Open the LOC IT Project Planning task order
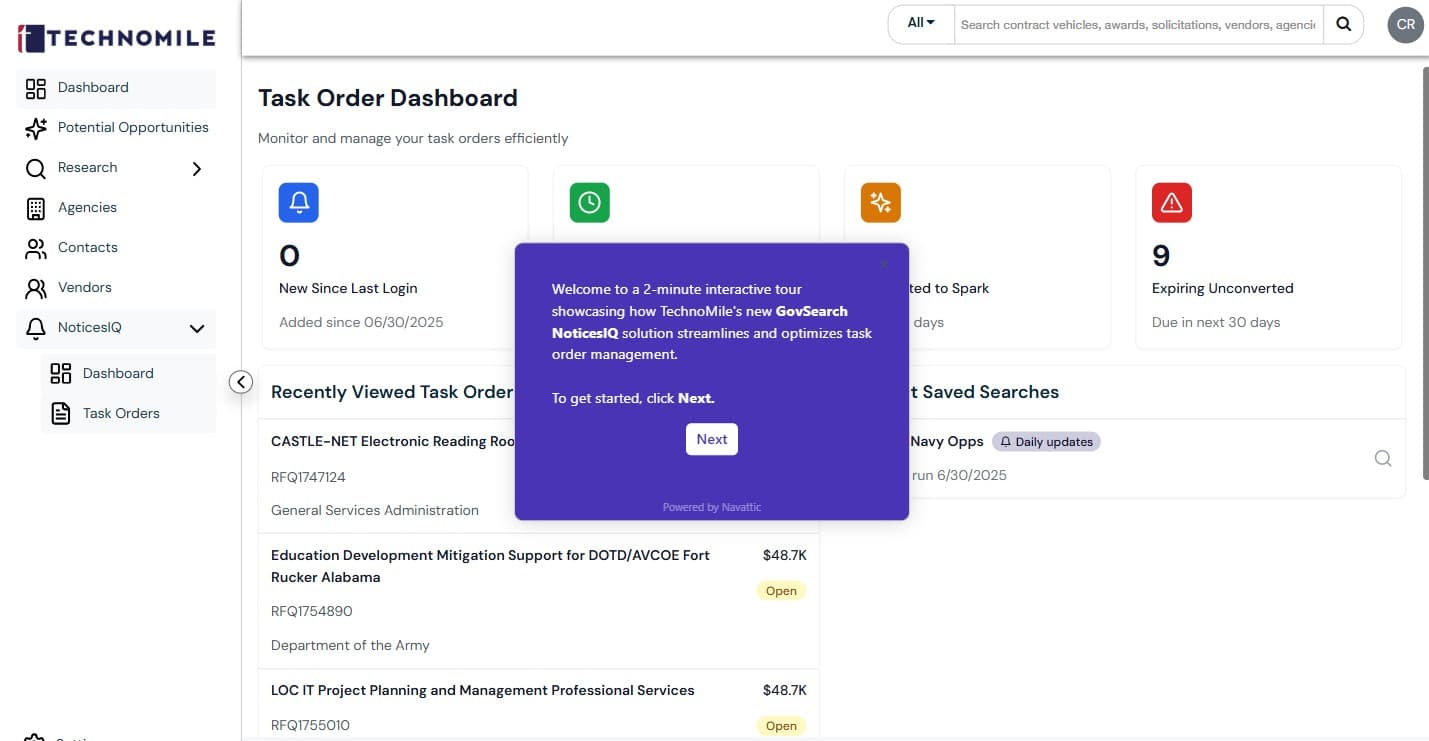This screenshot has height=741, width=1429. [483, 690]
